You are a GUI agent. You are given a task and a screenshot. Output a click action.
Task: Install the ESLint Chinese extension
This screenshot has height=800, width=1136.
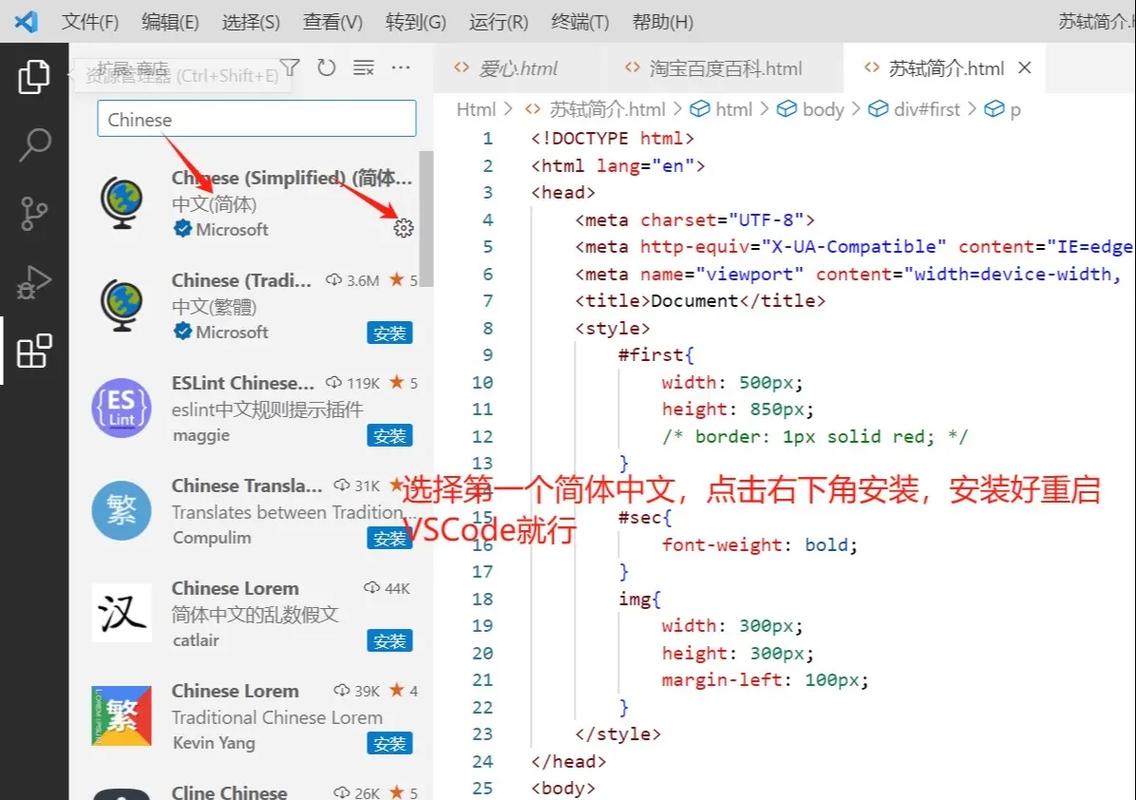click(389, 435)
